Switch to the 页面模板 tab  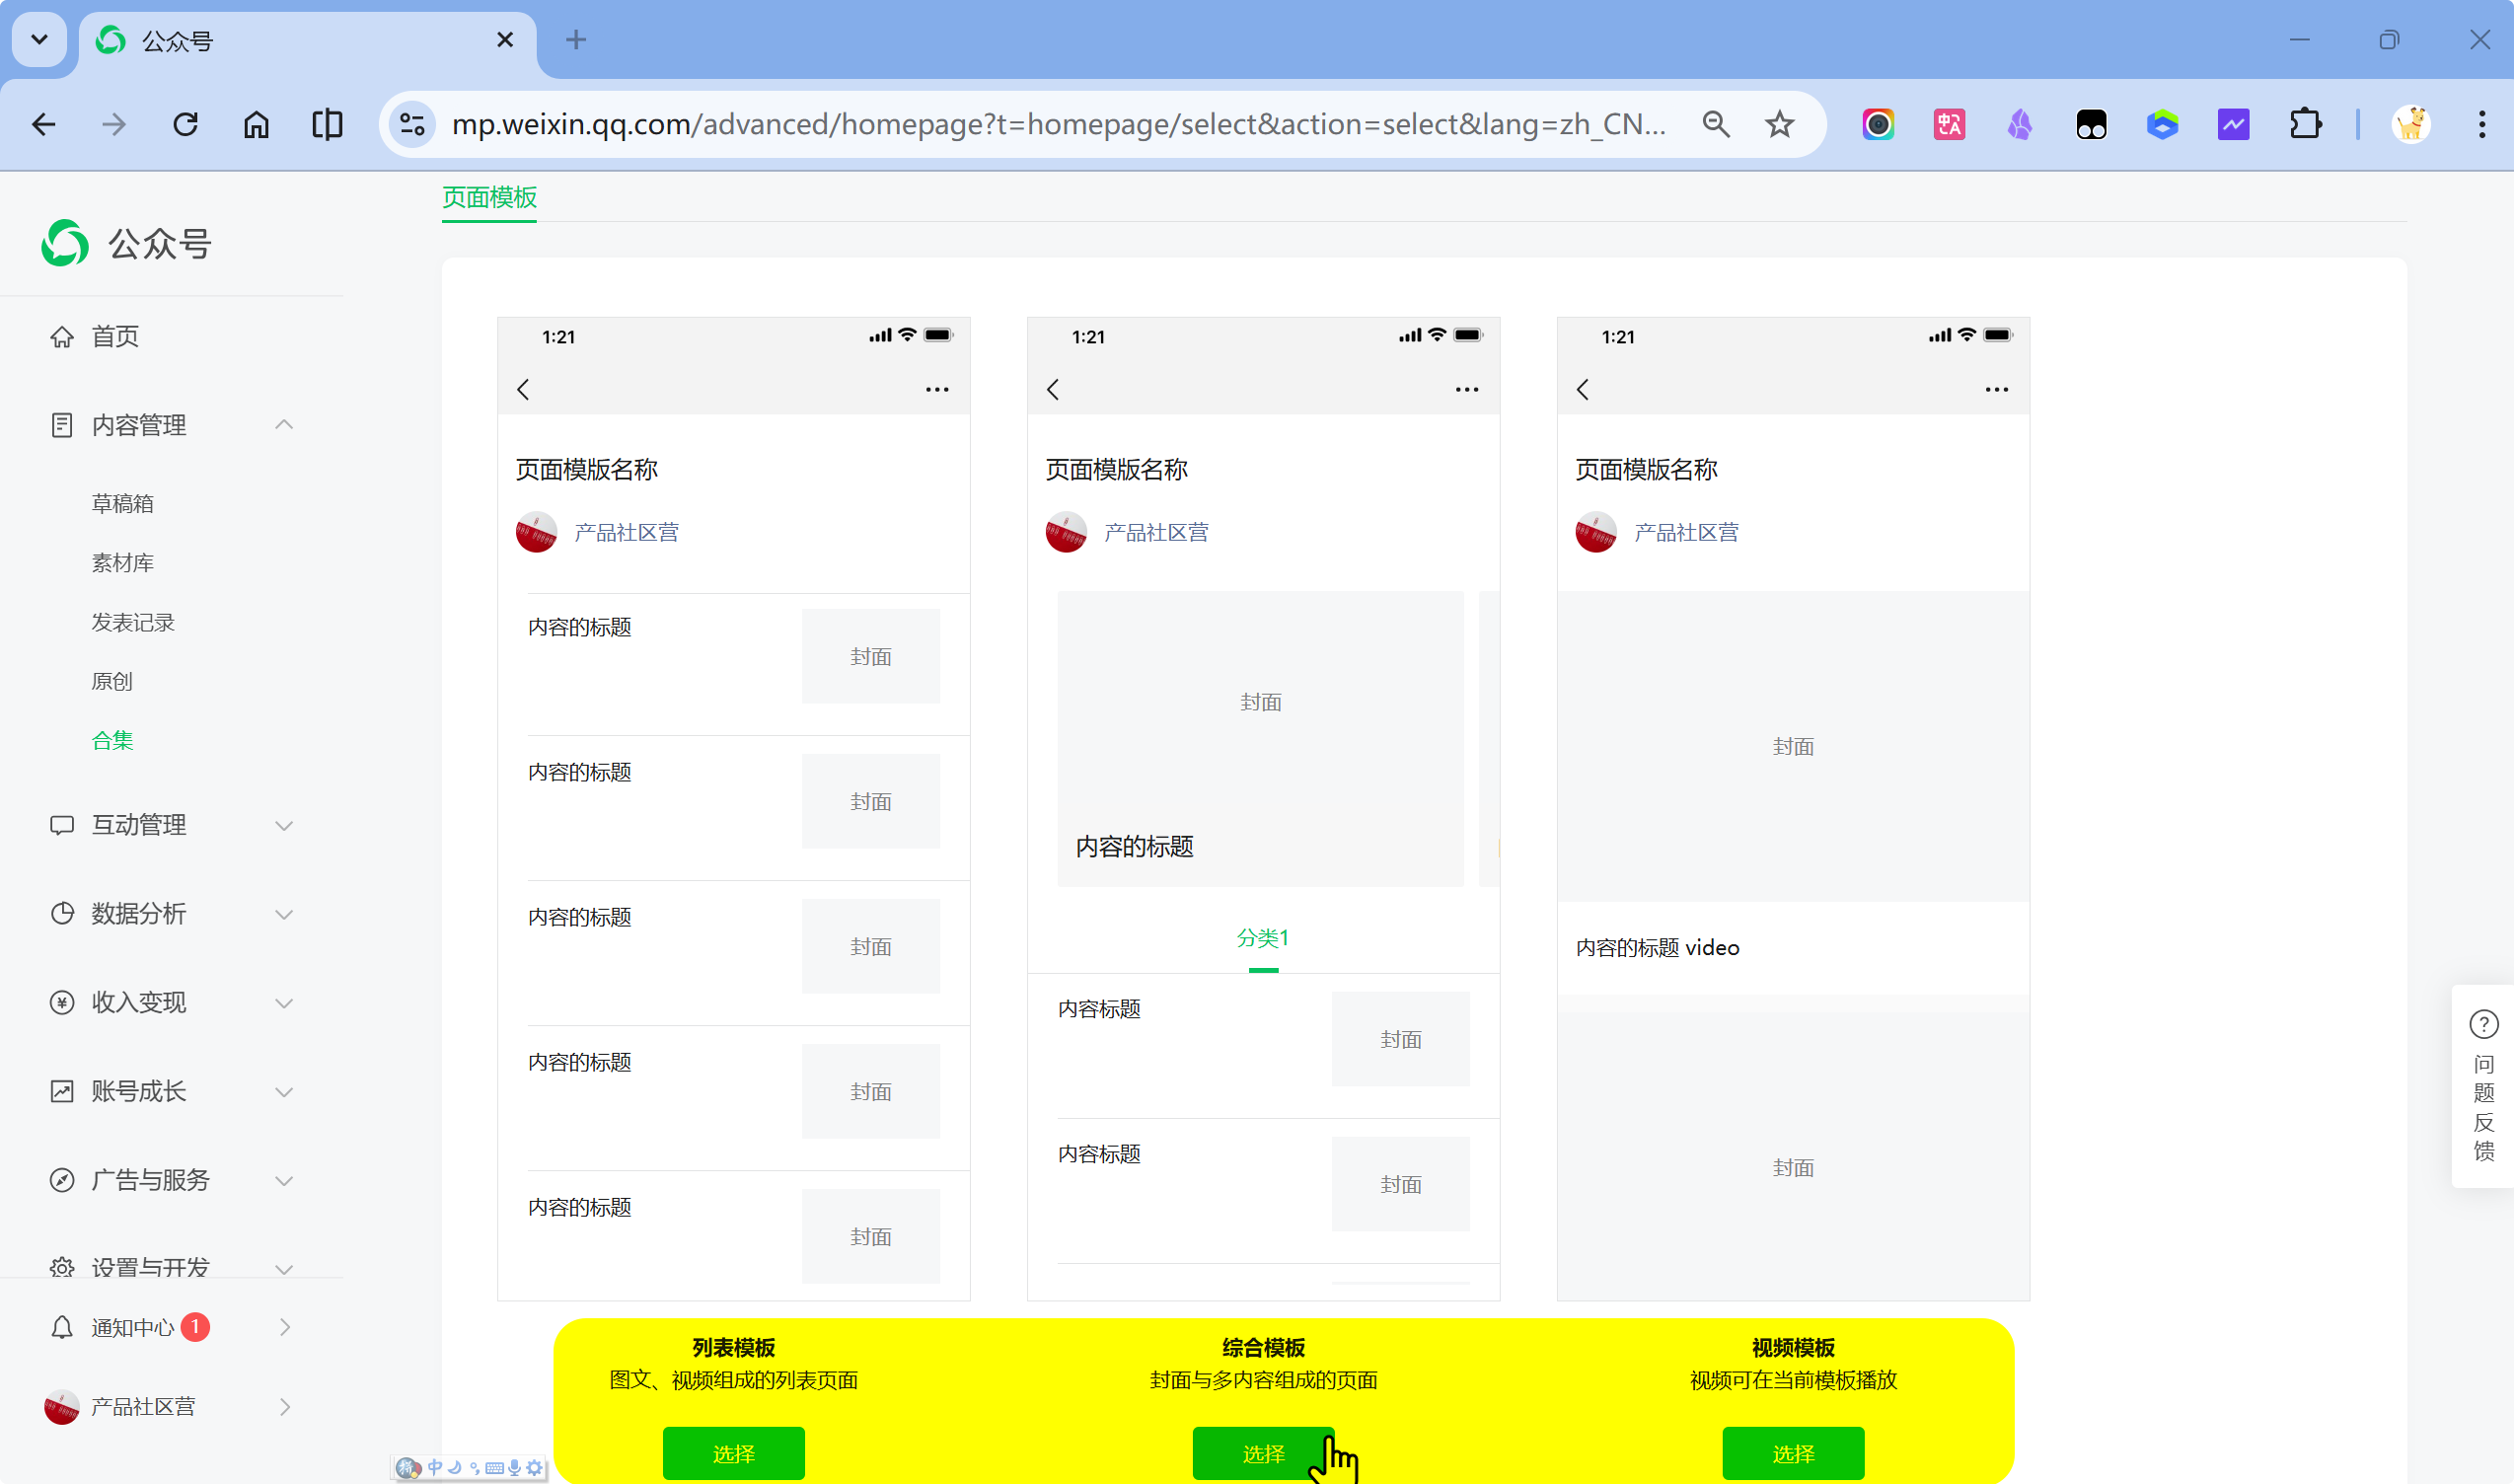[489, 197]
